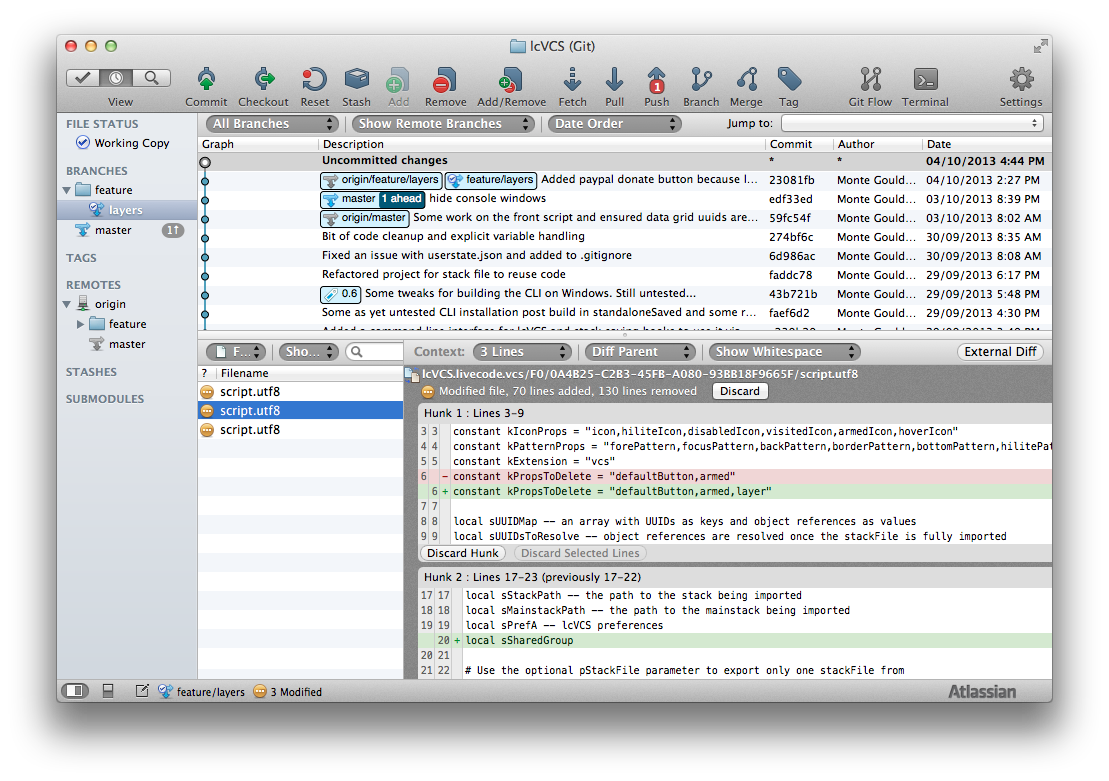Click the STASHES sidebar header
The image size is (1109, 781).
click(91, 372)
